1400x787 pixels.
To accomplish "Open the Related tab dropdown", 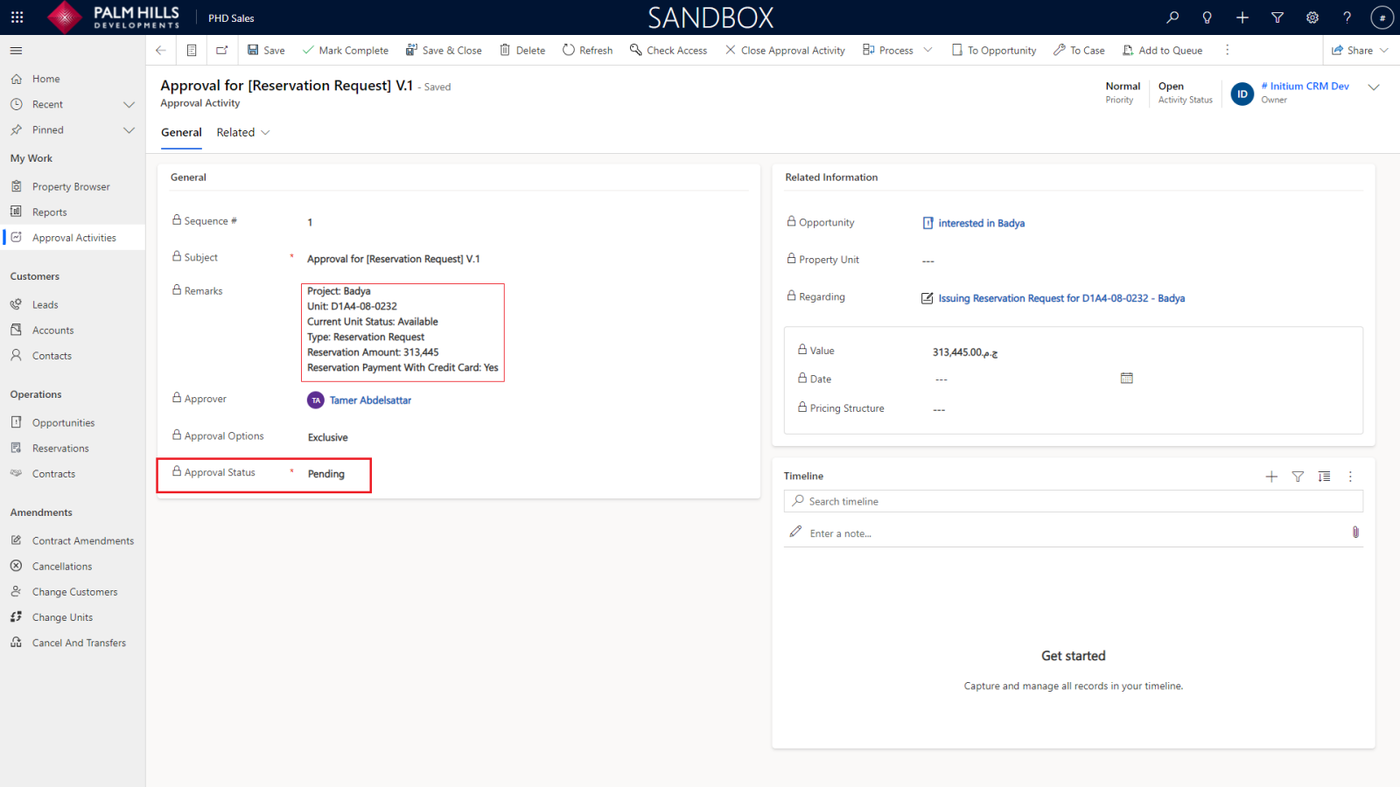I will [243, 132].
